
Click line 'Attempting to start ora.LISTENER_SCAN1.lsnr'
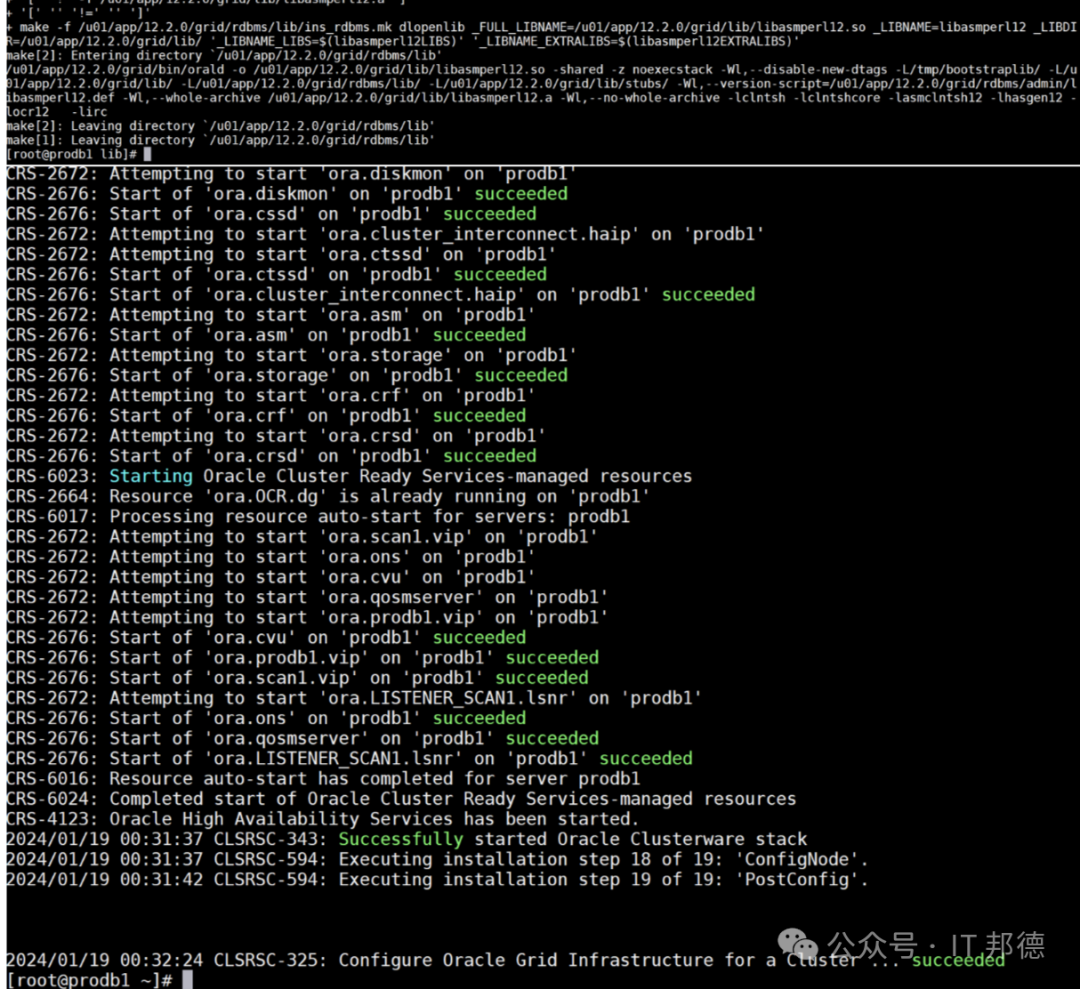point(354,698)
